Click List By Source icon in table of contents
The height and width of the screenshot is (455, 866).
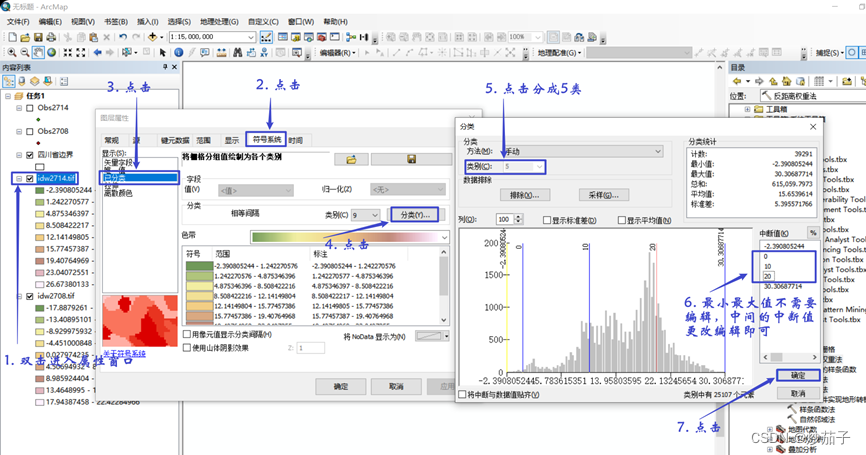[x=22, y=82]
